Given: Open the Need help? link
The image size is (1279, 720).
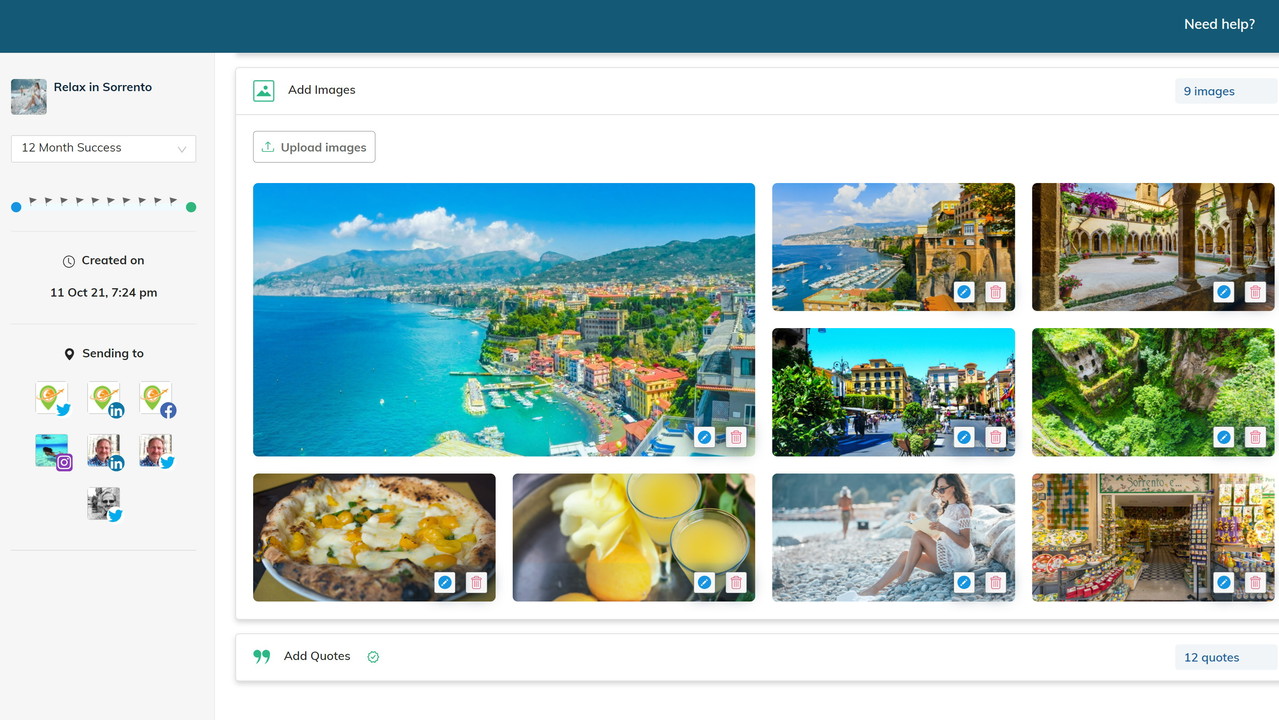Looking at the screenshot, I should [x=1218, y=24].
